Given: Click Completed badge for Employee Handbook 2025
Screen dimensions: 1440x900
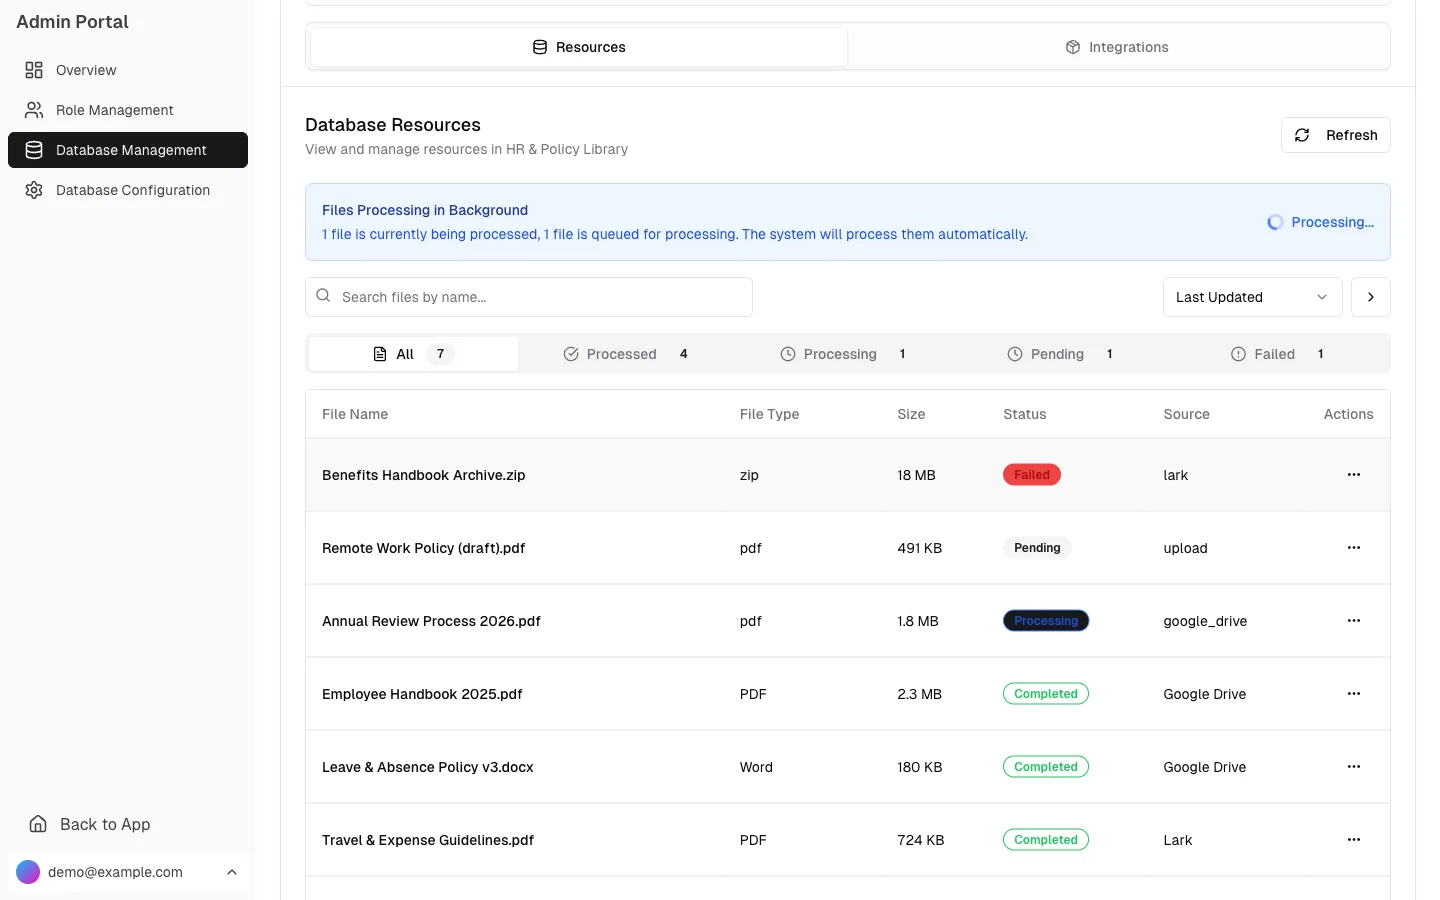Looking at the screenshot, I should (x=1046, y=694).
